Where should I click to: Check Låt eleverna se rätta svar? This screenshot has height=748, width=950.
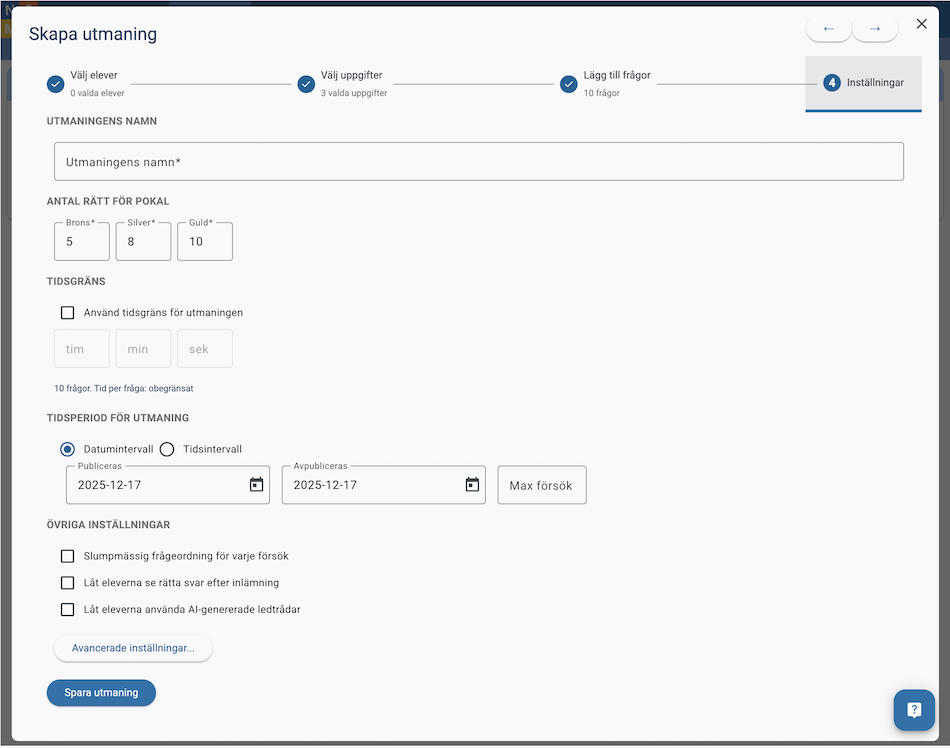68,583
